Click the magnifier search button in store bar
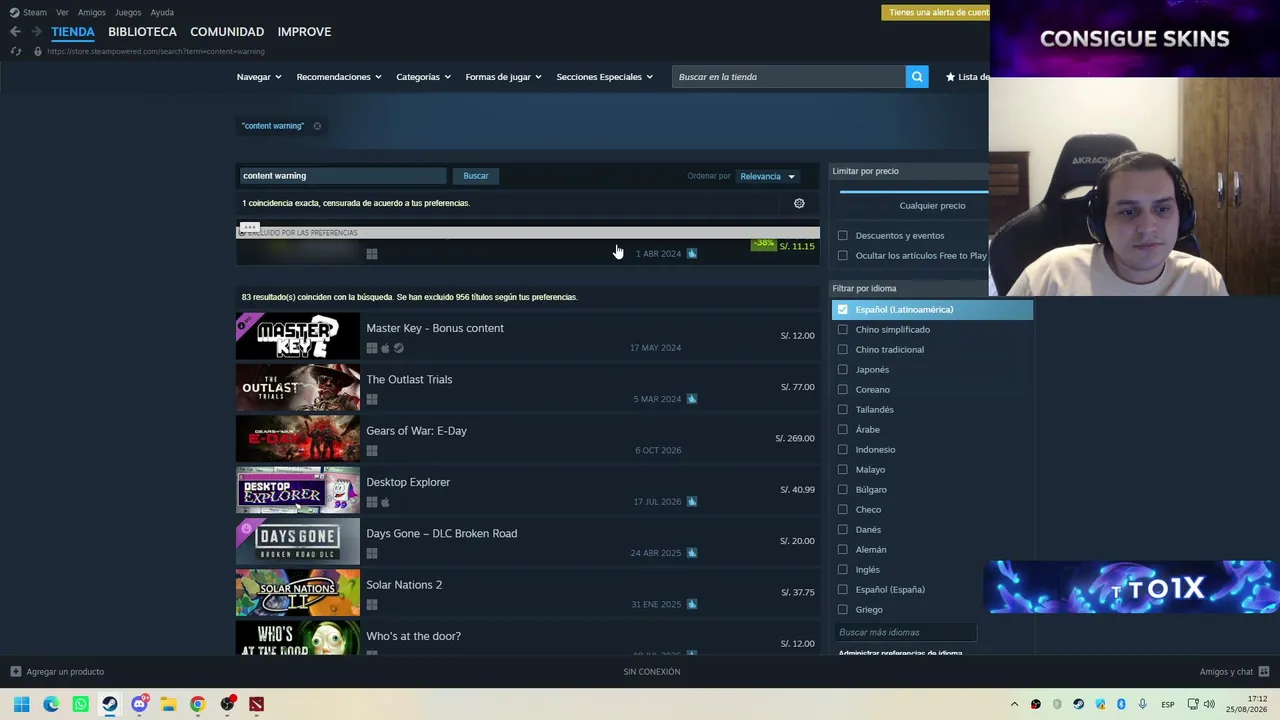This screenshot has width=1280, height=720. click(x=917, y=77)
